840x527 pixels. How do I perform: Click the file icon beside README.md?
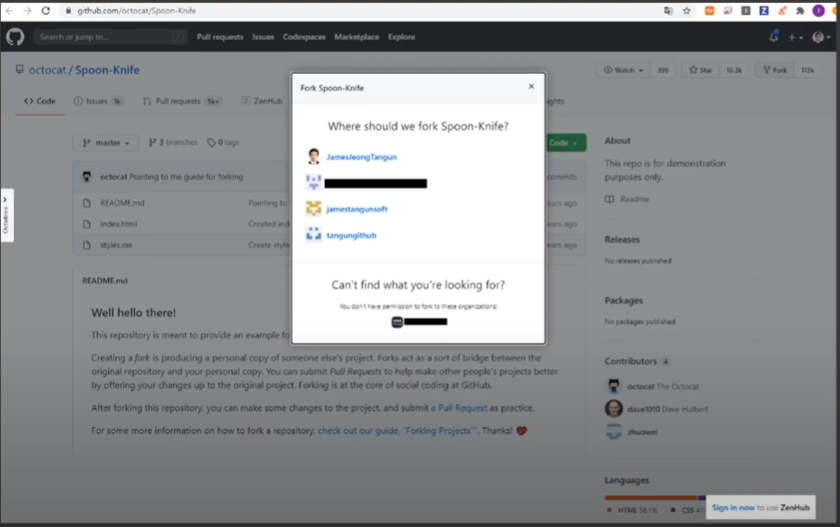(87, 203)
